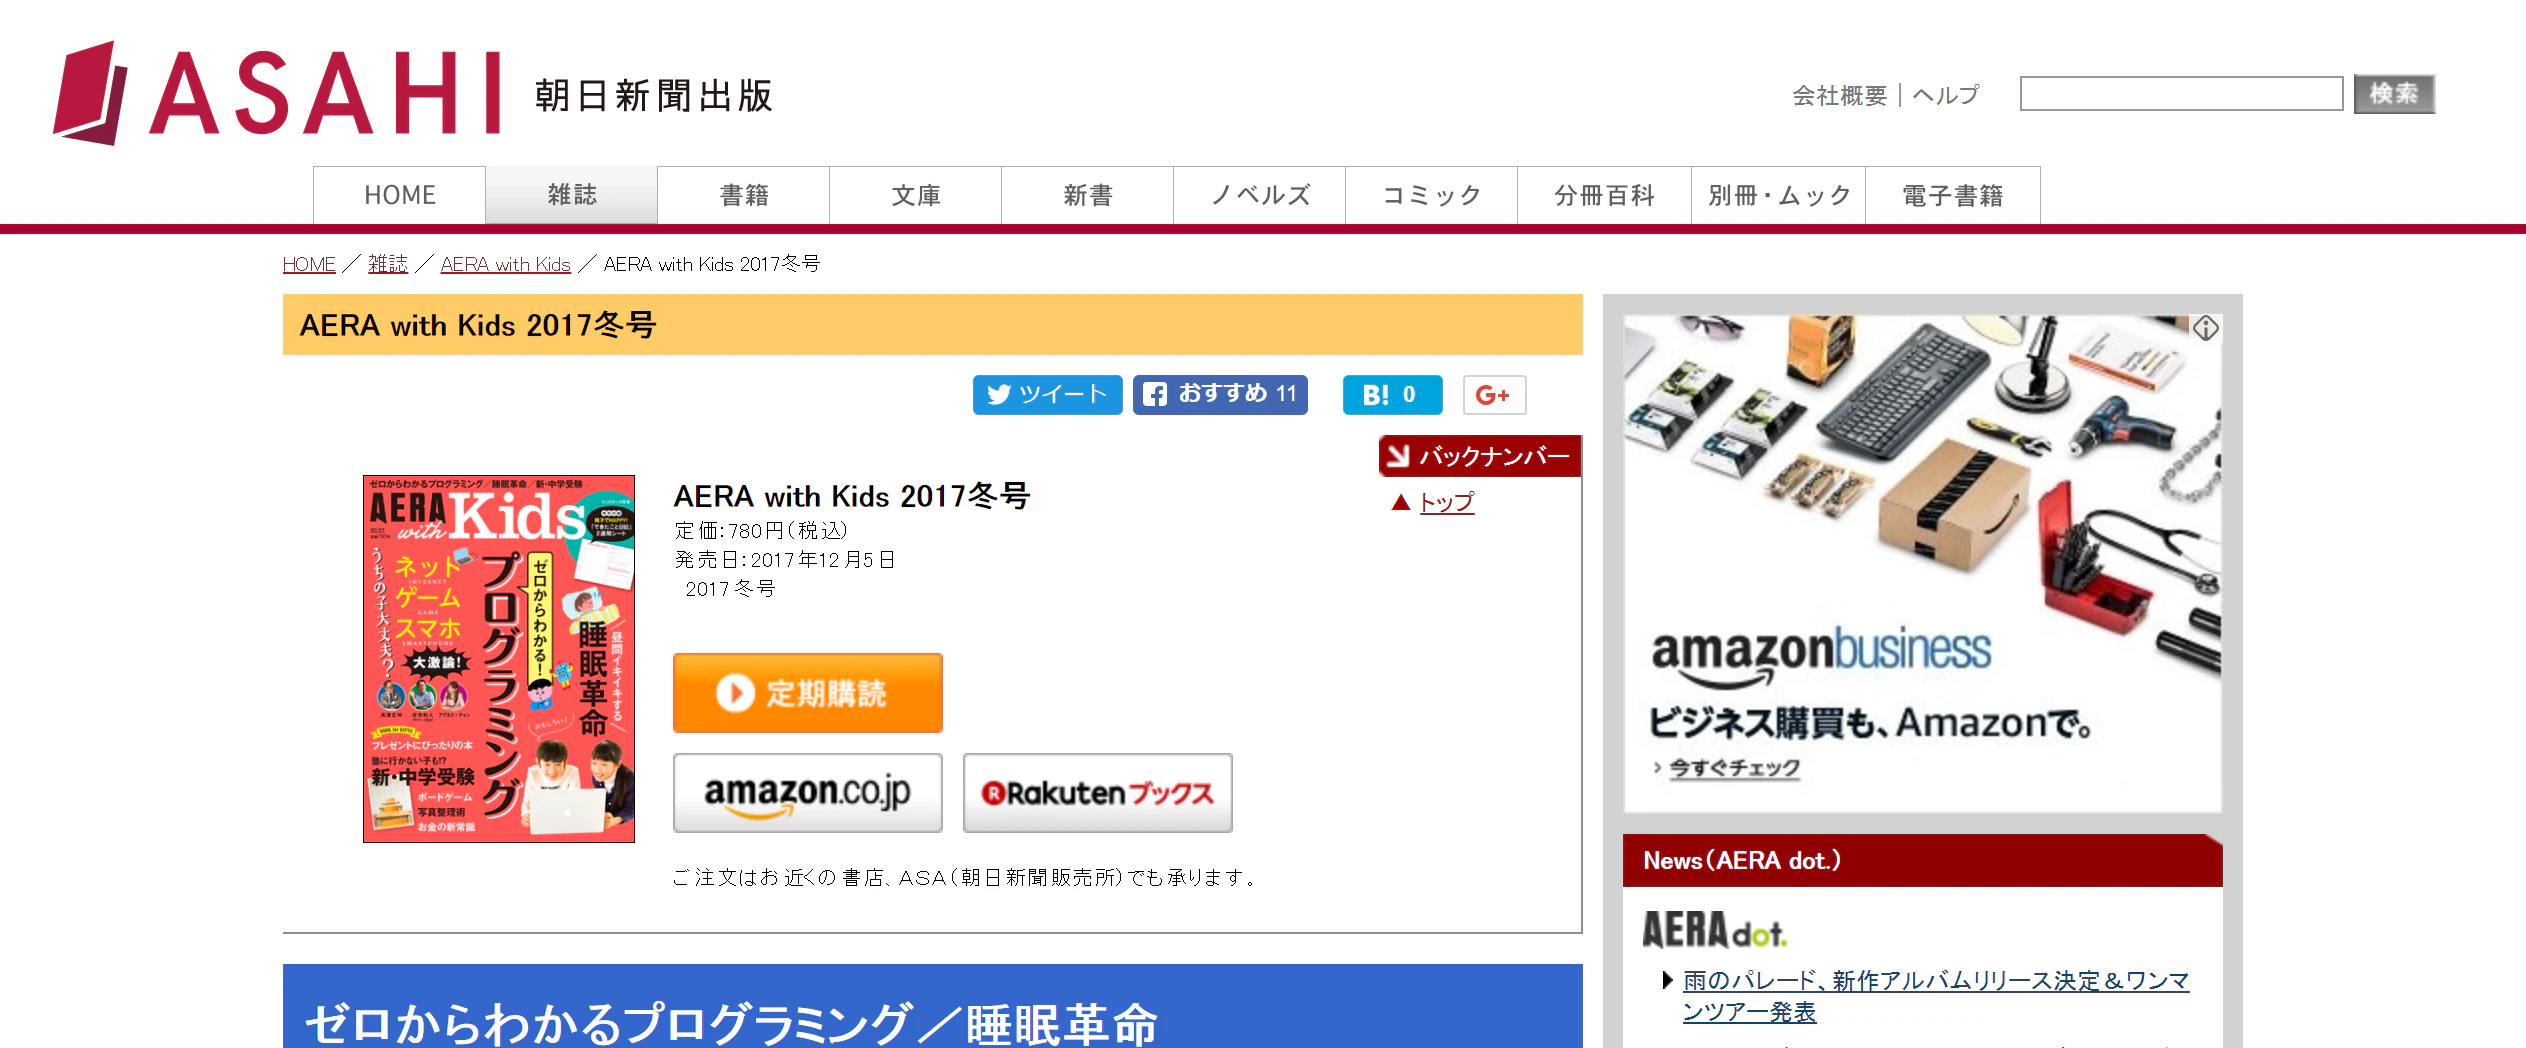
Task: Open the 電子書籍 navigation tab
Action: coord(1953,195)
